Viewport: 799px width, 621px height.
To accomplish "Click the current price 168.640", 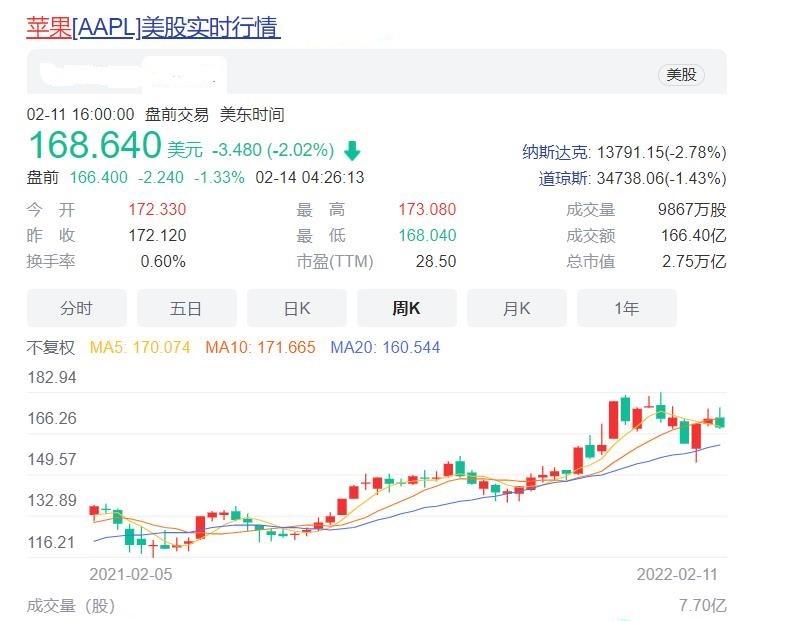I will click(95, 145).
